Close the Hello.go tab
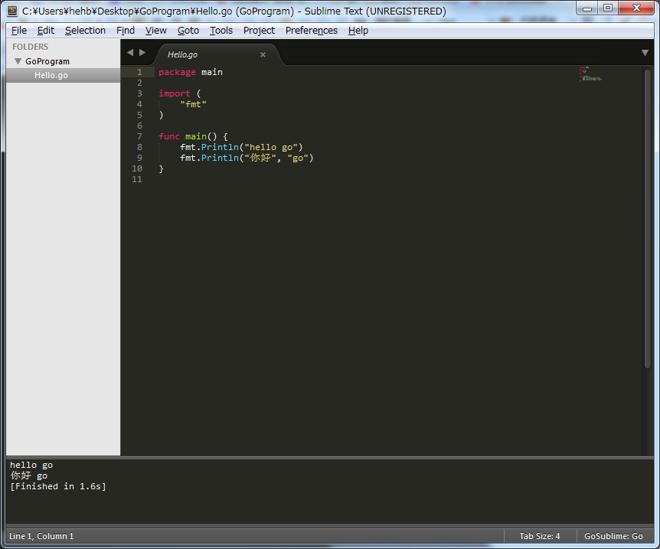 click(x=263, y=54)
